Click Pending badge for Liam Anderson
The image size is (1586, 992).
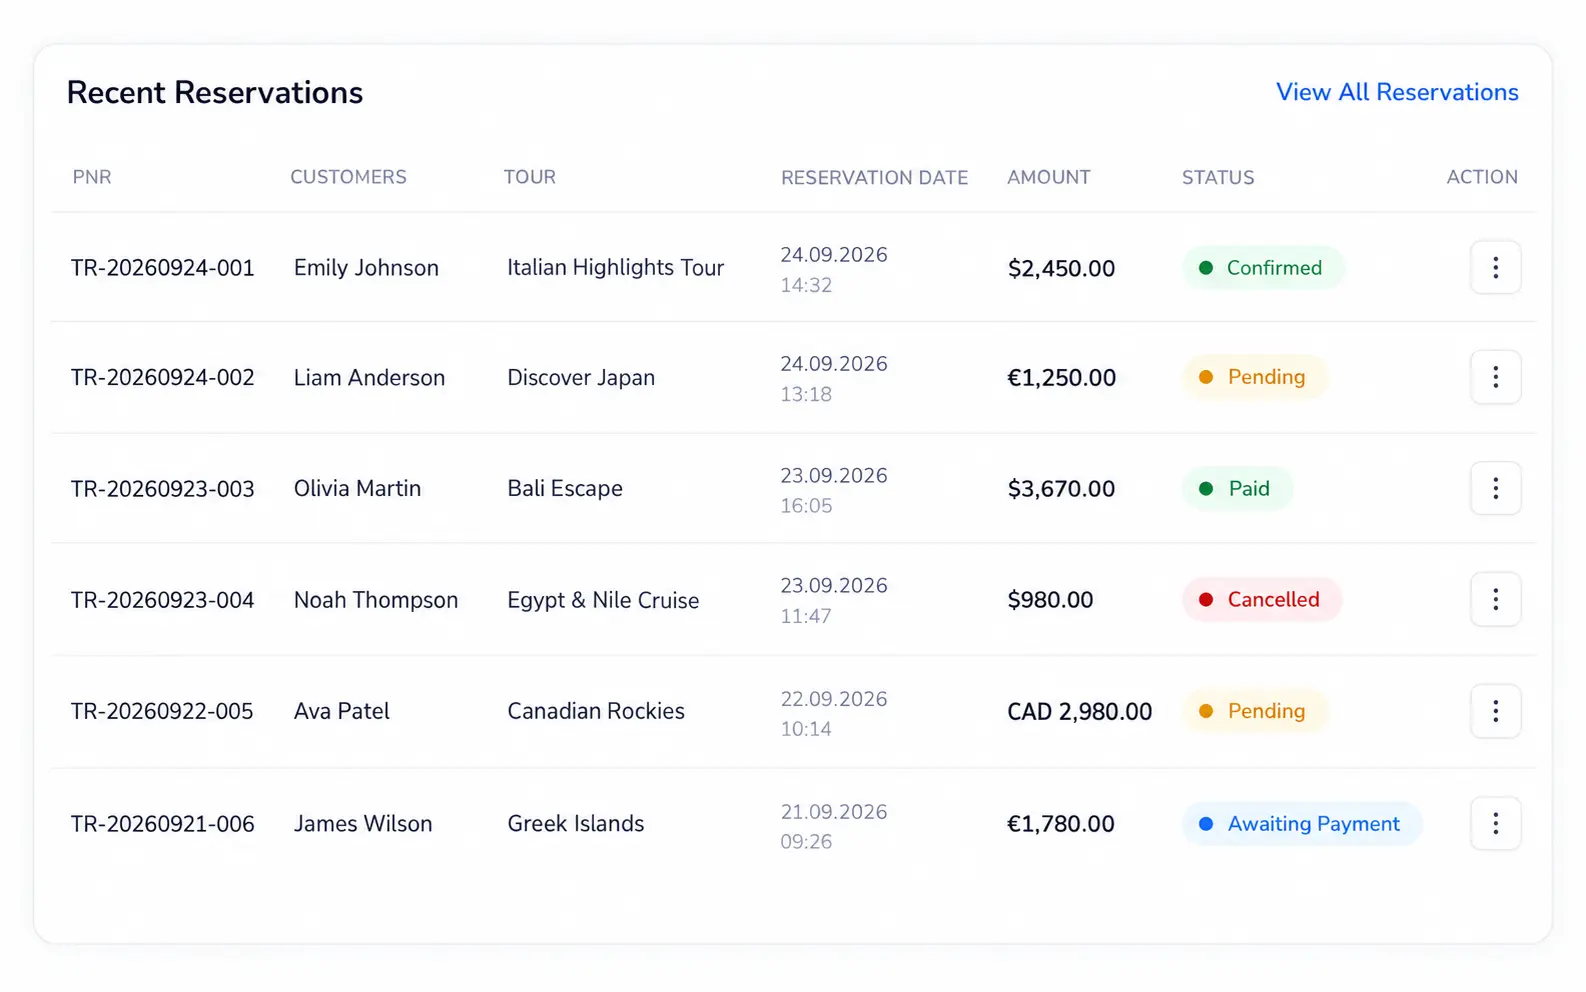(1255, 377)
